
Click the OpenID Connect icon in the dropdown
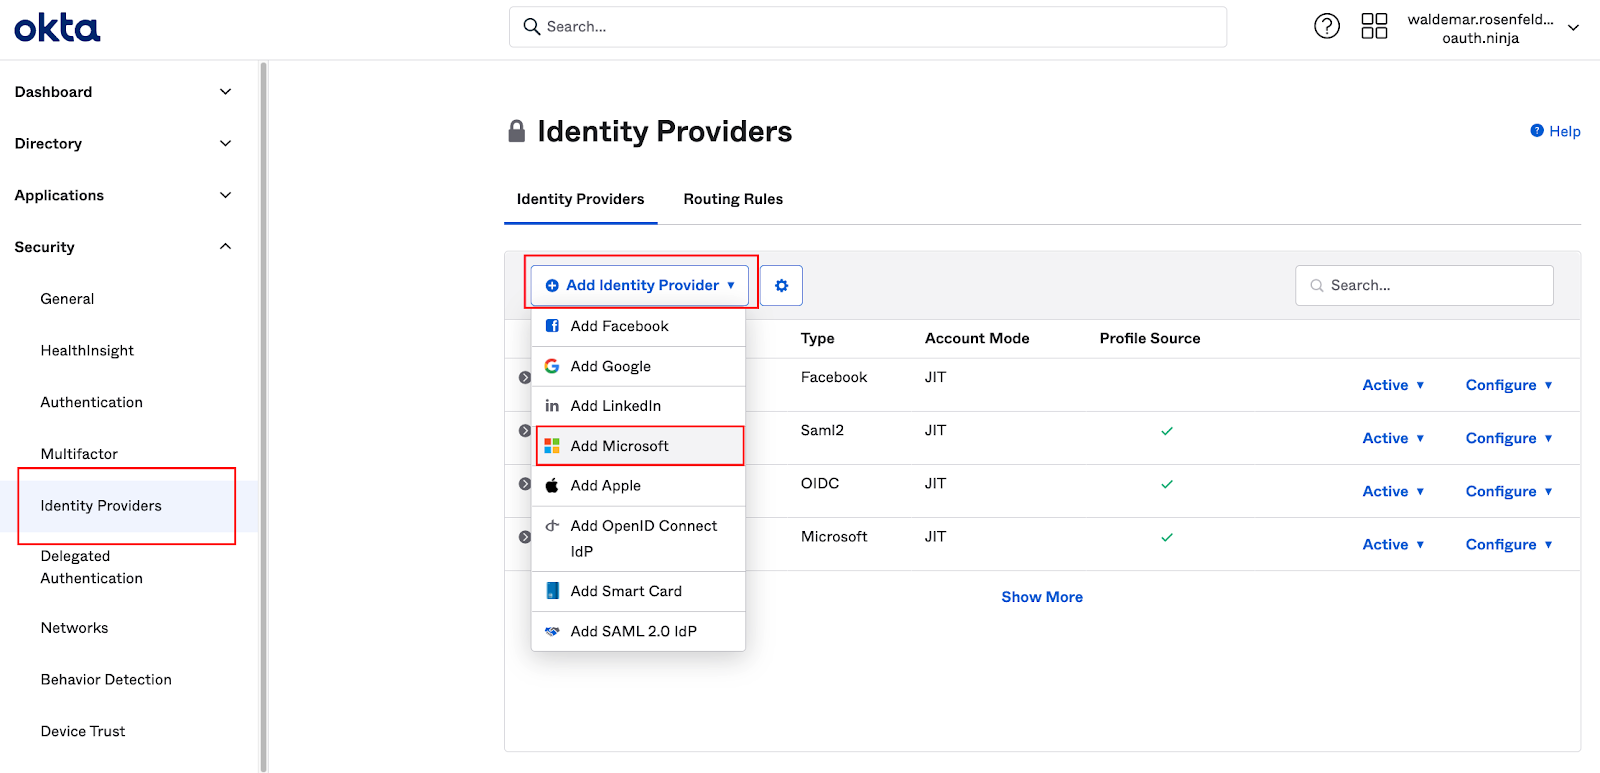point(552,525)
